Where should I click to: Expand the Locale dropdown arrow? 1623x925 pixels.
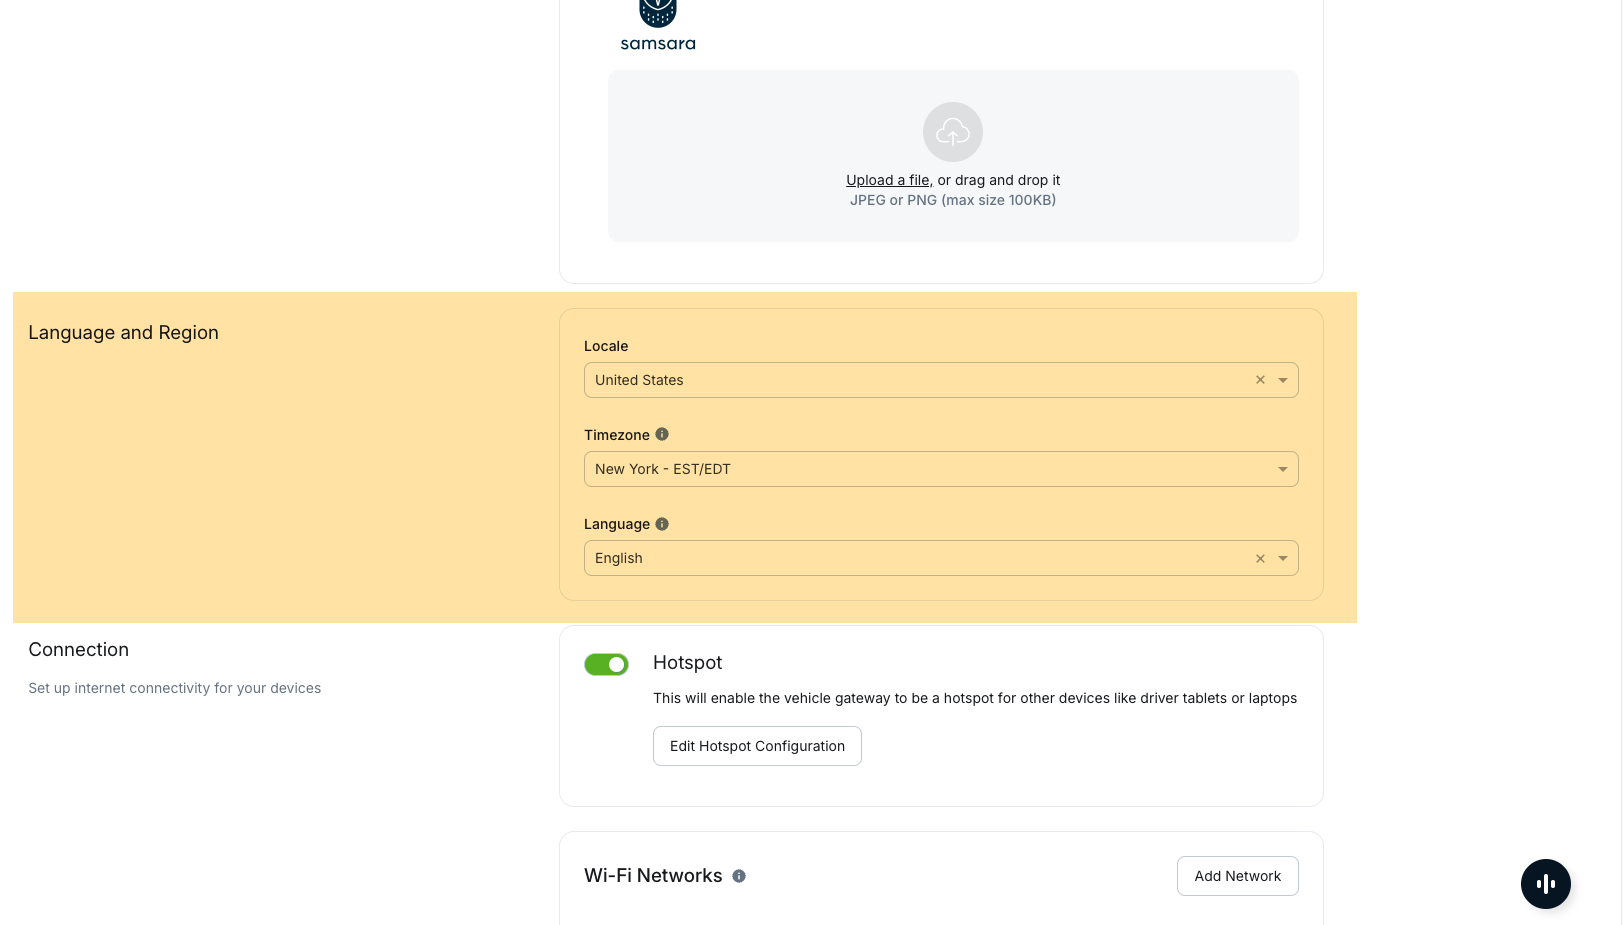click(1283, 380)
